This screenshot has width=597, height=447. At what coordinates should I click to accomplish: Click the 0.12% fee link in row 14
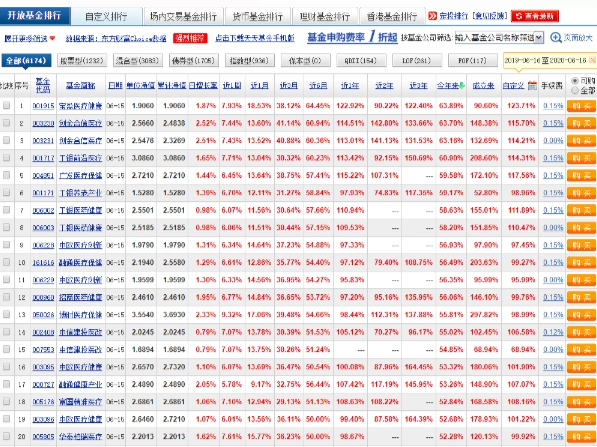tap(553, 332)
